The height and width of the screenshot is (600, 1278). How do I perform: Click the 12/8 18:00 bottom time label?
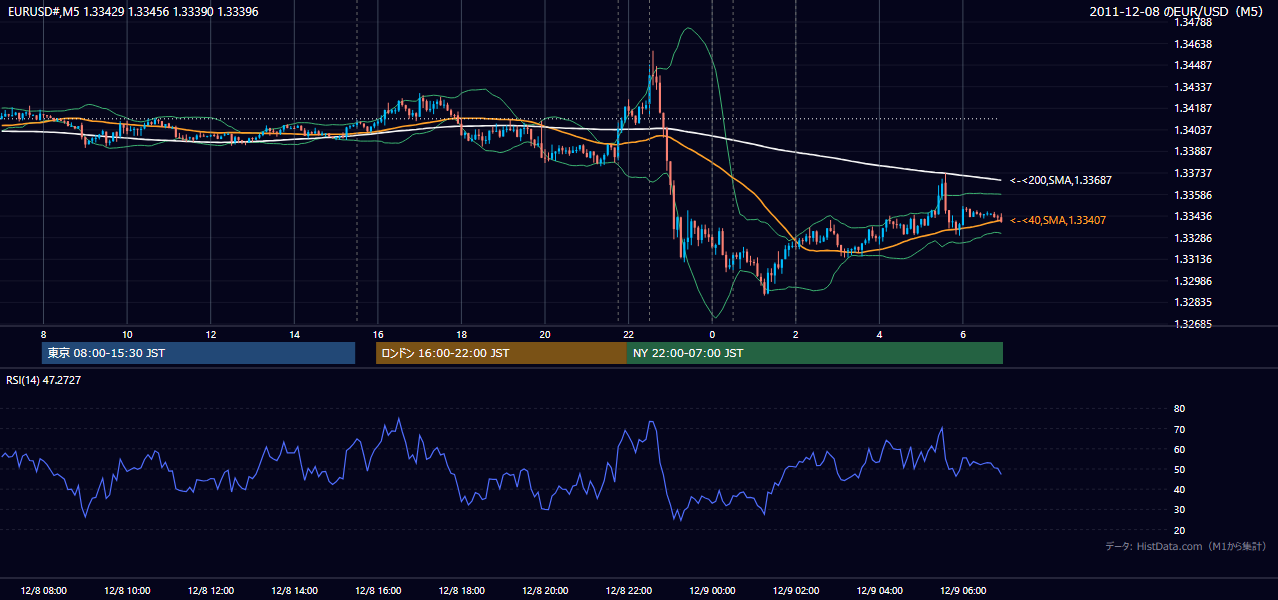point(461,591)
